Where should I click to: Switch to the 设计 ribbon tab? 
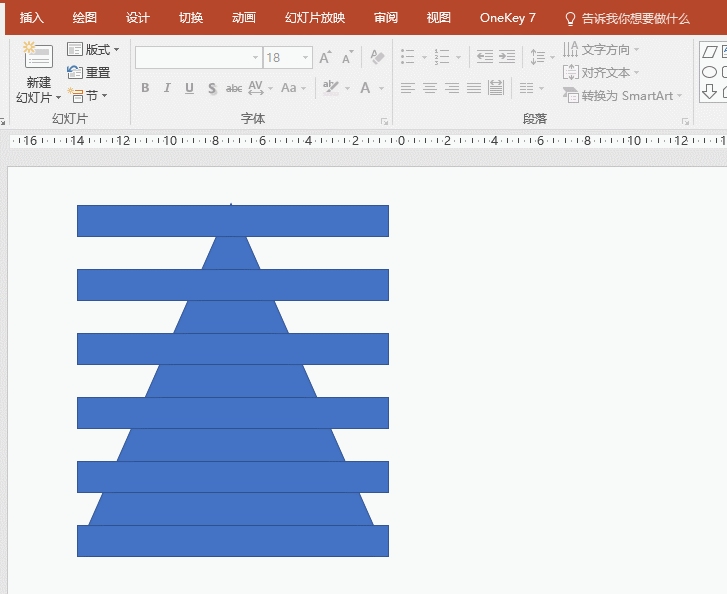point(138,18)
